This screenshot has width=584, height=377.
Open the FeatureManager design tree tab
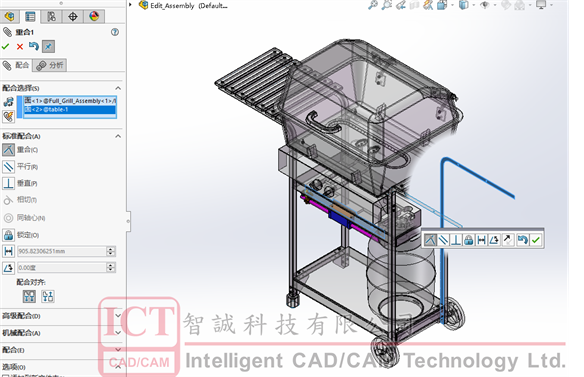click(9, 16)
